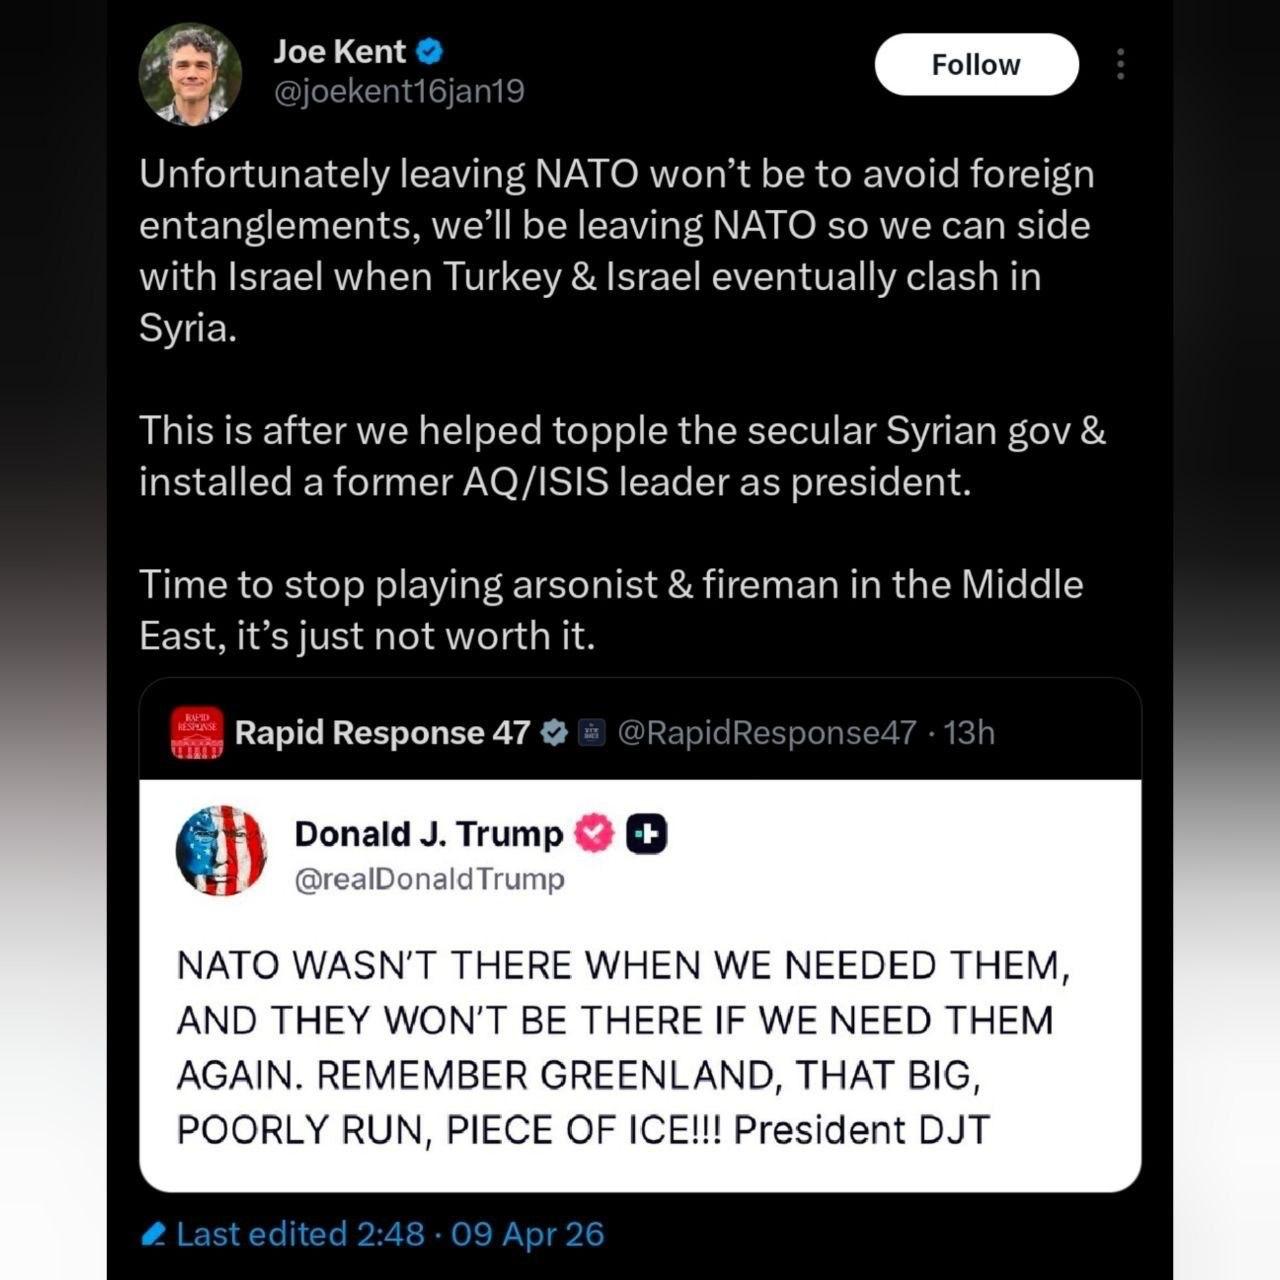Click the Rapid Response 47 avatar icon
The image size is (1280, 1280).
tap(196, 733)
